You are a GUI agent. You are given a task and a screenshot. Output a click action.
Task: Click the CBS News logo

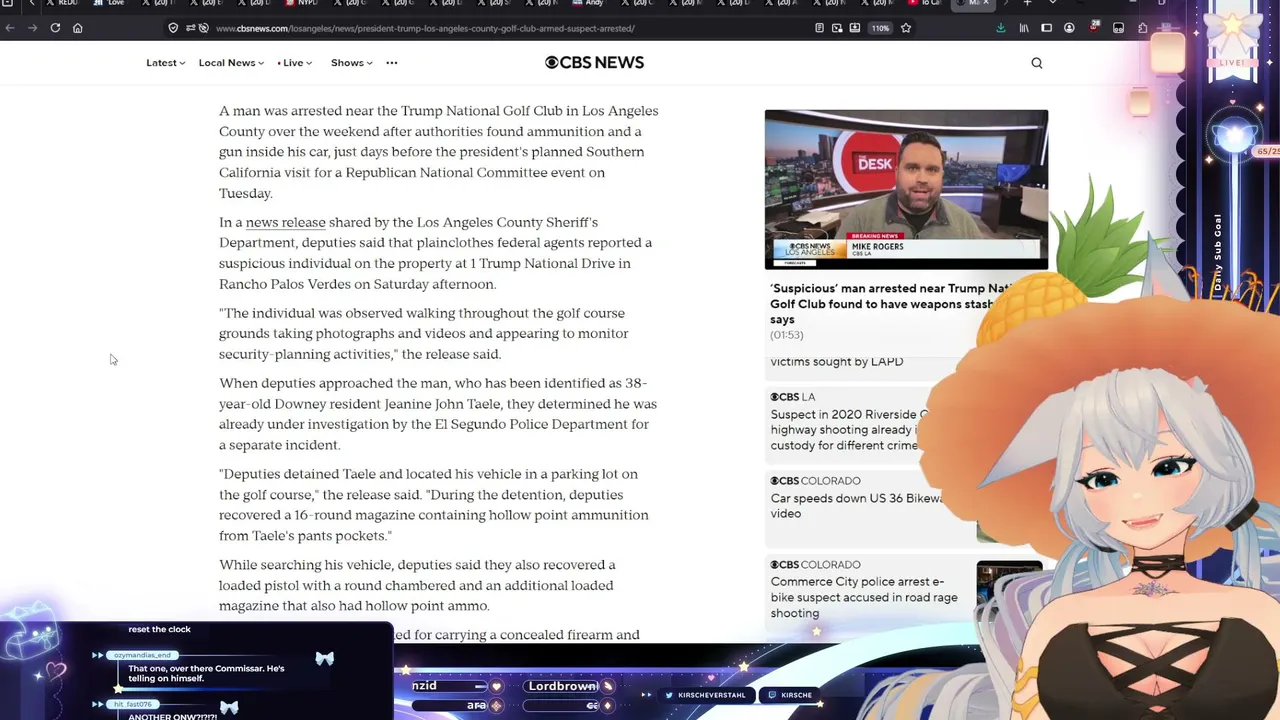click(x=594, y=62)
